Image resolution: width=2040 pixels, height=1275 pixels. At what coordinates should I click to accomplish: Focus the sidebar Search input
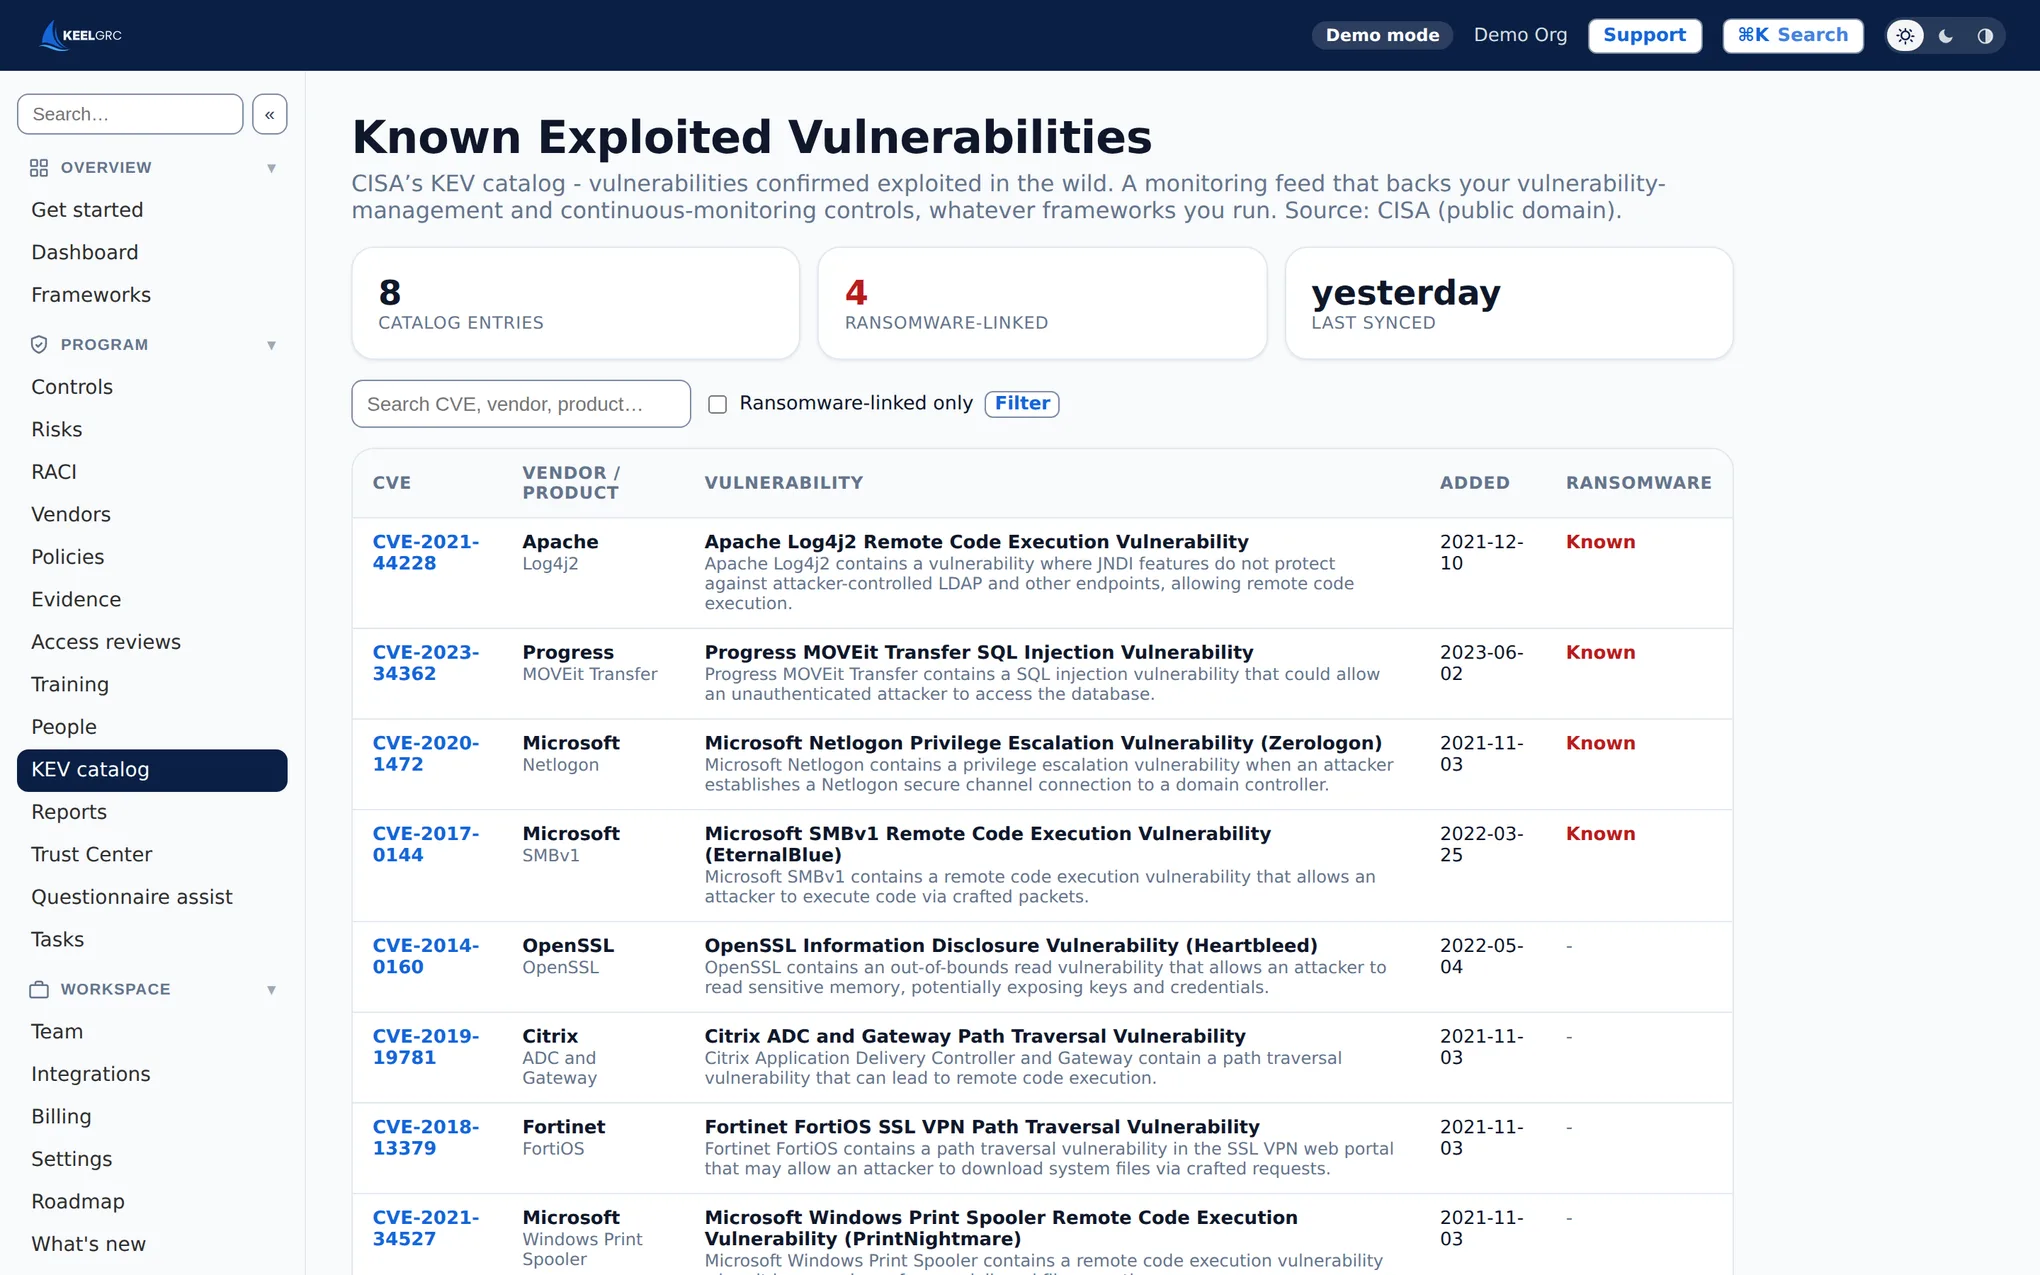pyautogui.click(x=130, y=114)
